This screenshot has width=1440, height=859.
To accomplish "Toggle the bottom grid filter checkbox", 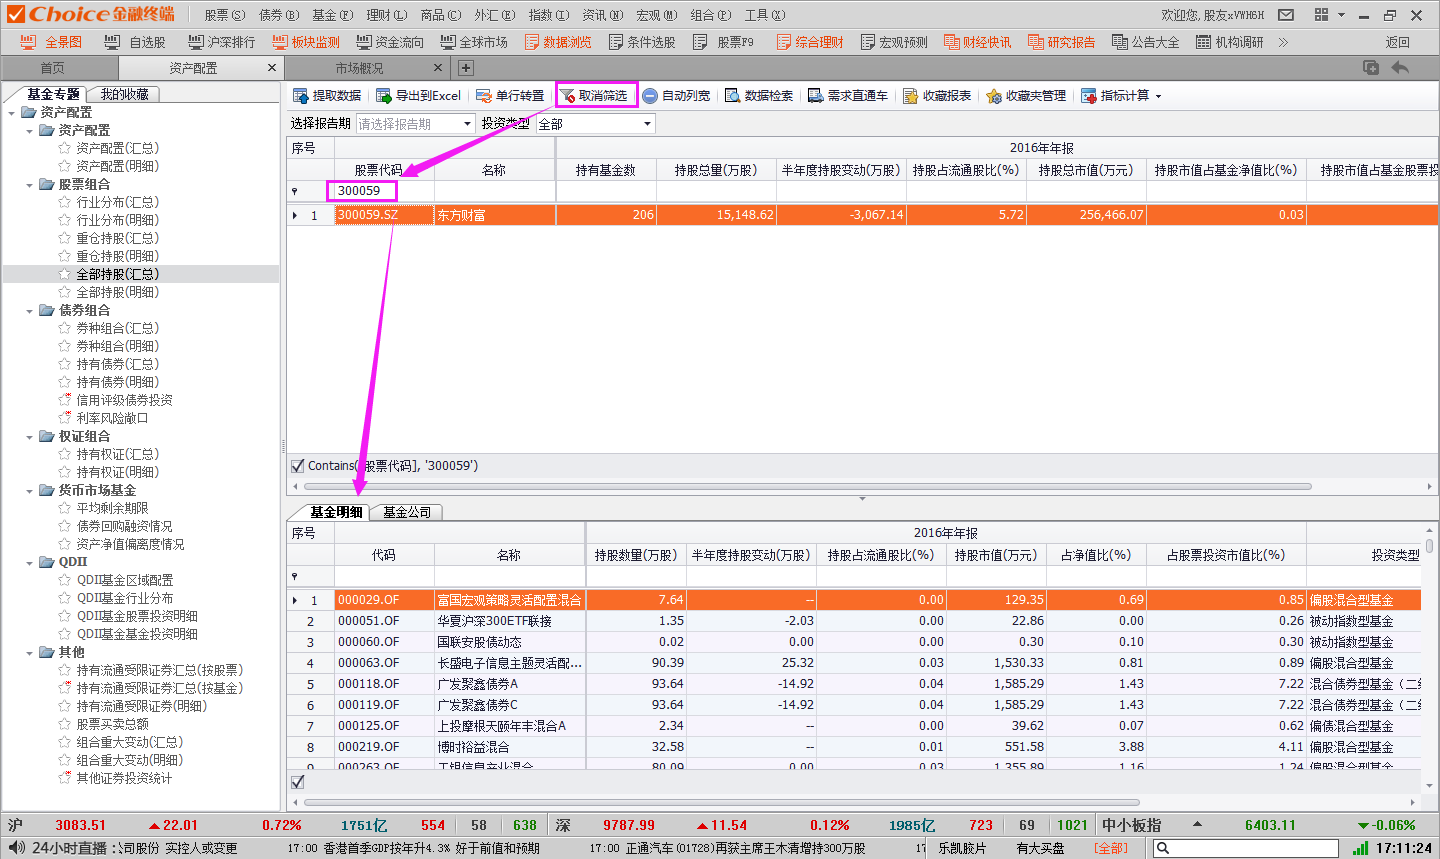I will (297, 782).
